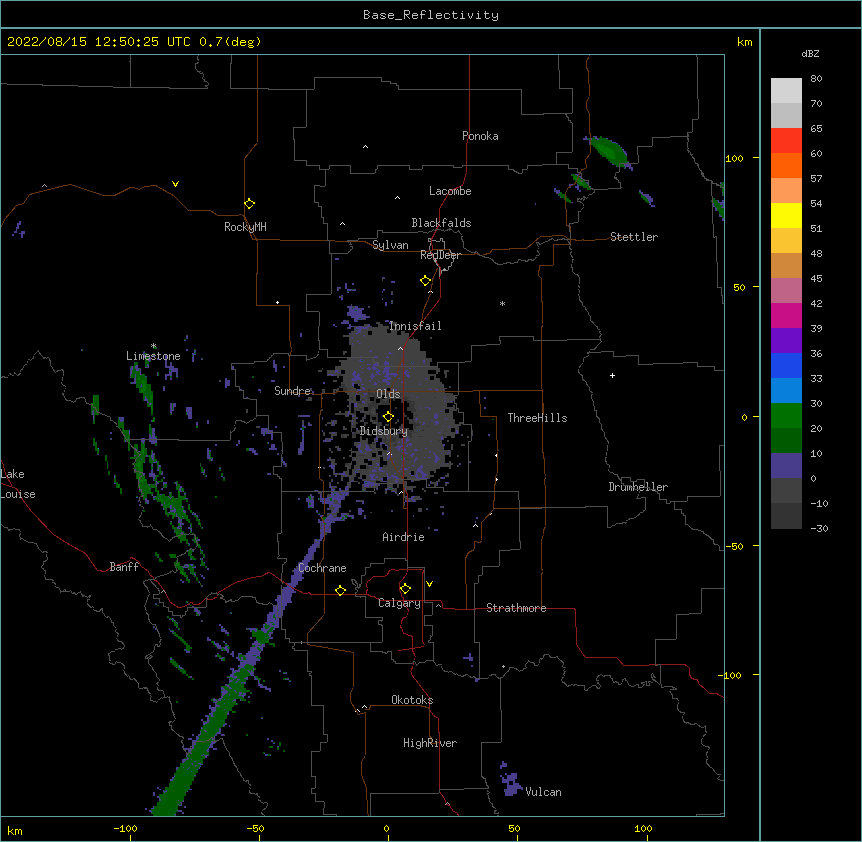Screen dimensions: 862x842
Task: Click the 50 tick label on the vertical axis
Action: pyautogui.click(x=739, y=287)
